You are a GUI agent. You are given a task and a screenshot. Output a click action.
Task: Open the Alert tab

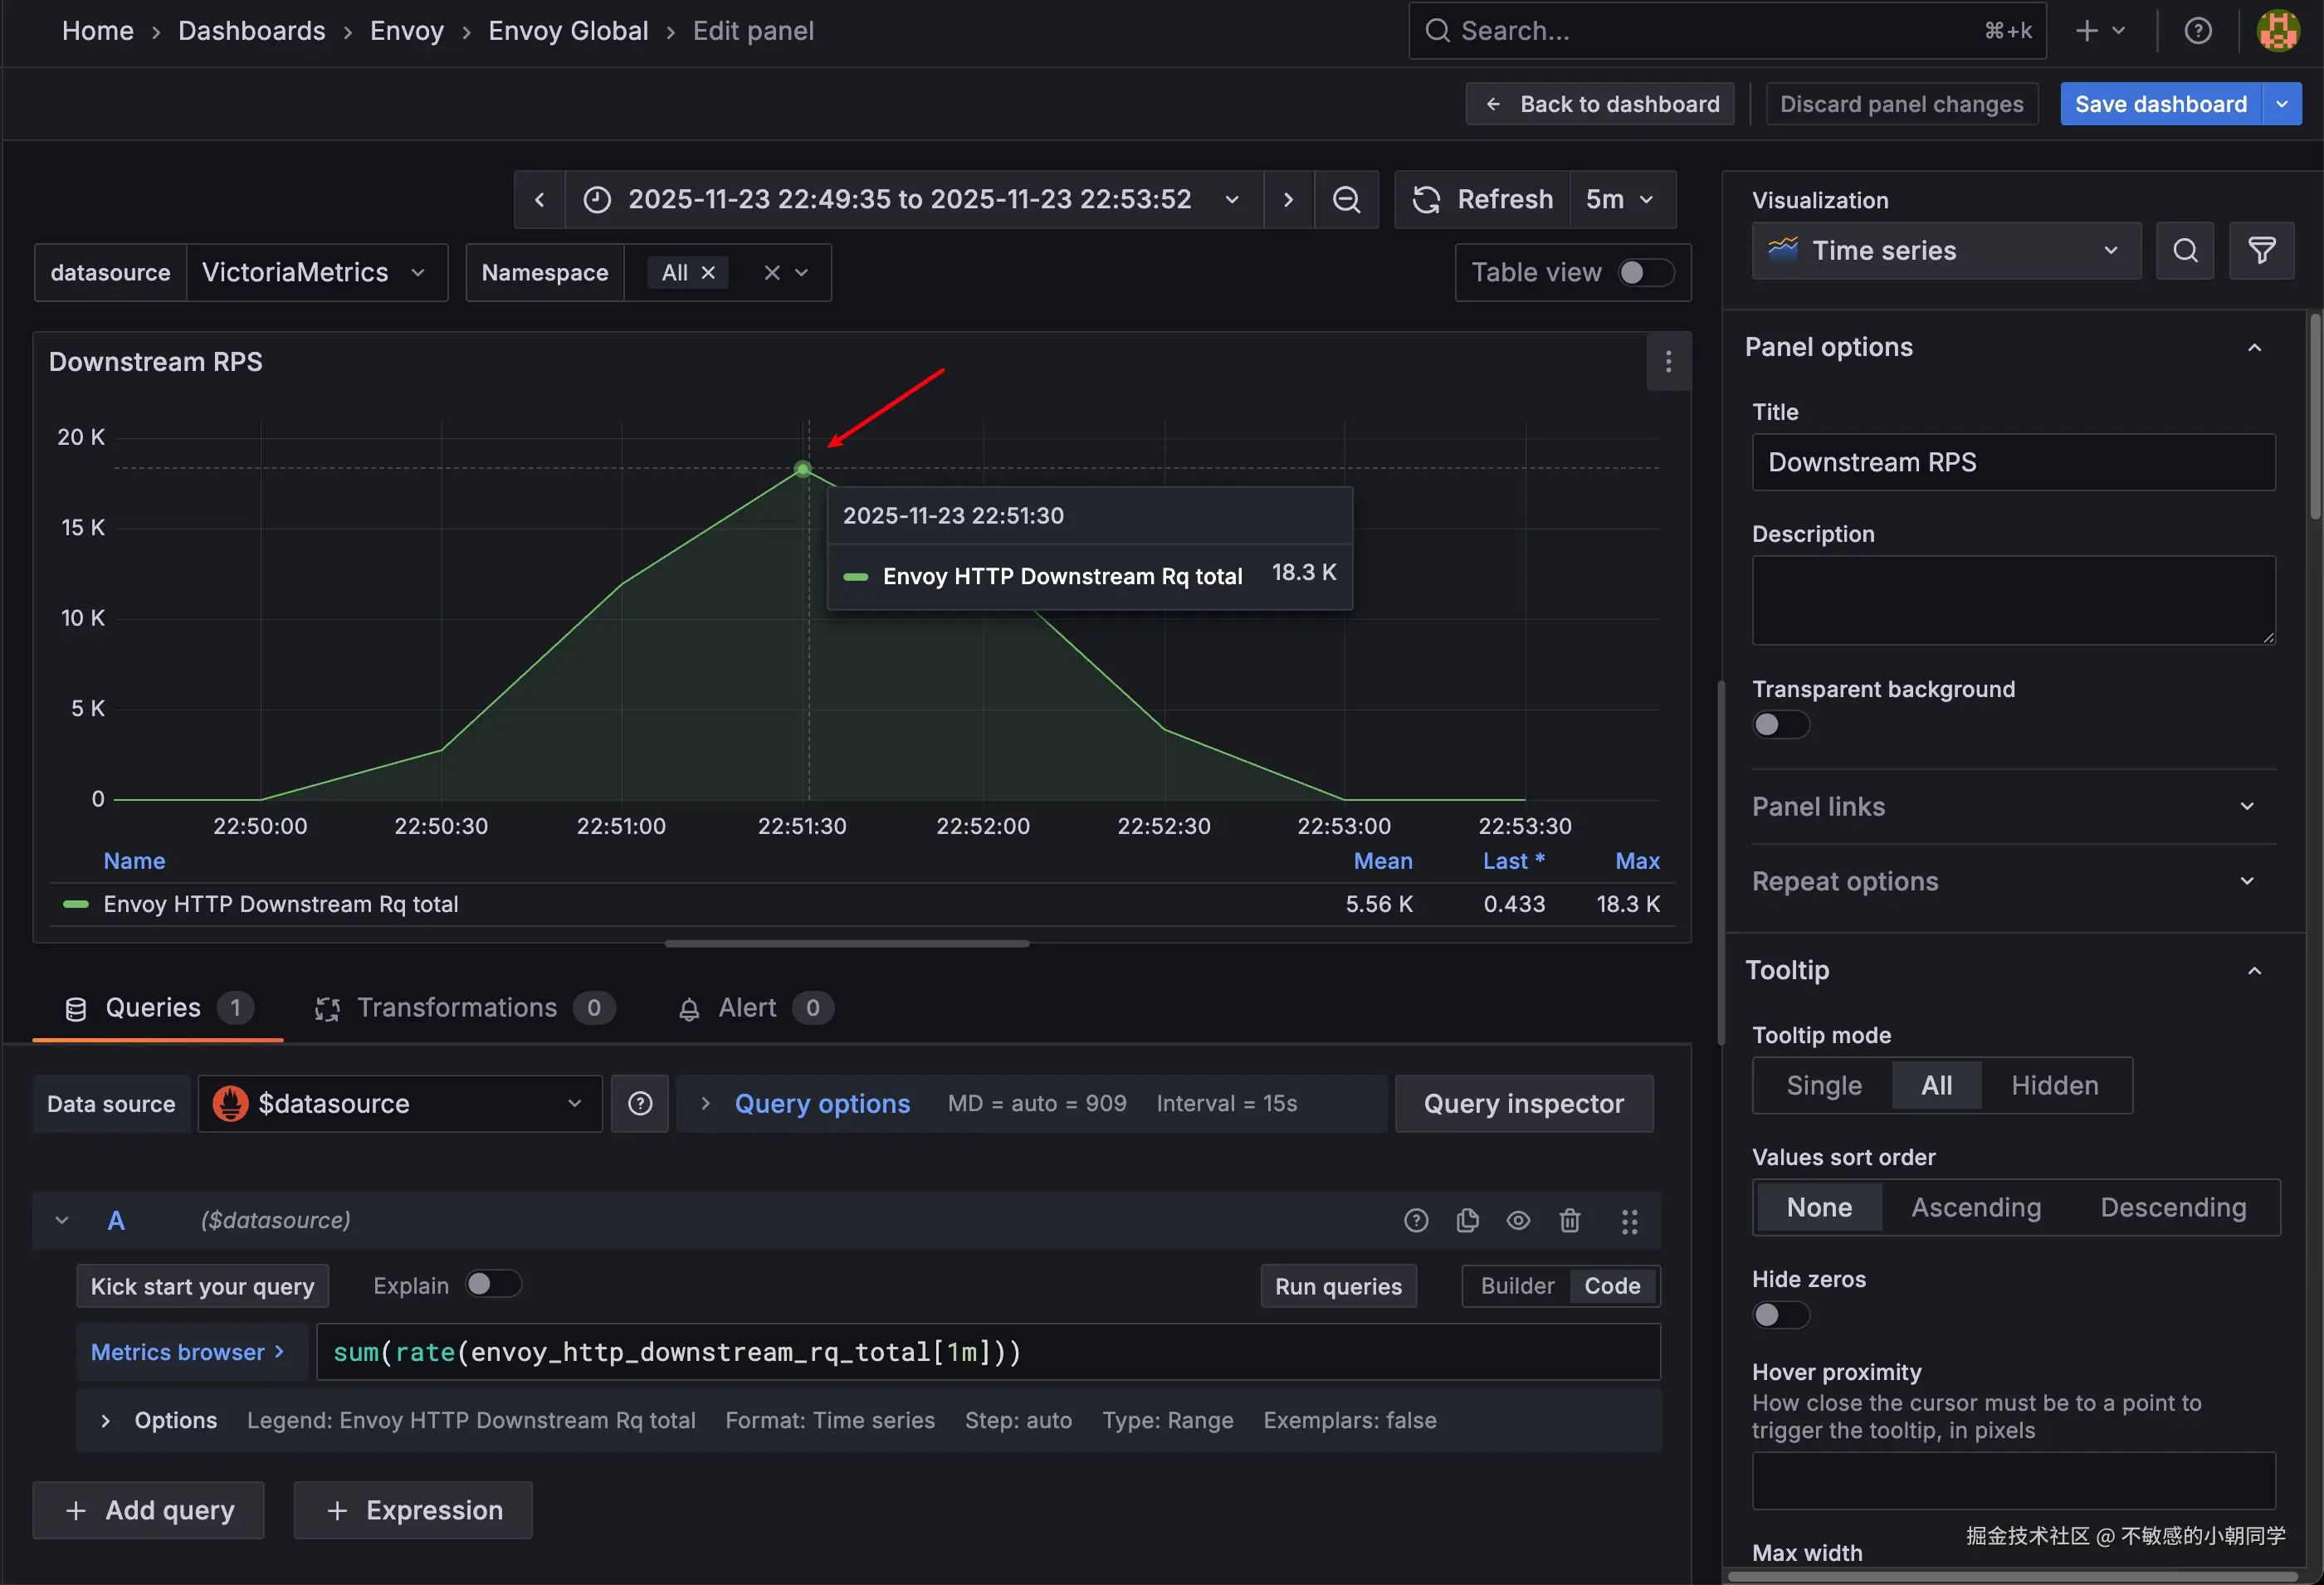pyautogui.click(x=747, y=1008)
